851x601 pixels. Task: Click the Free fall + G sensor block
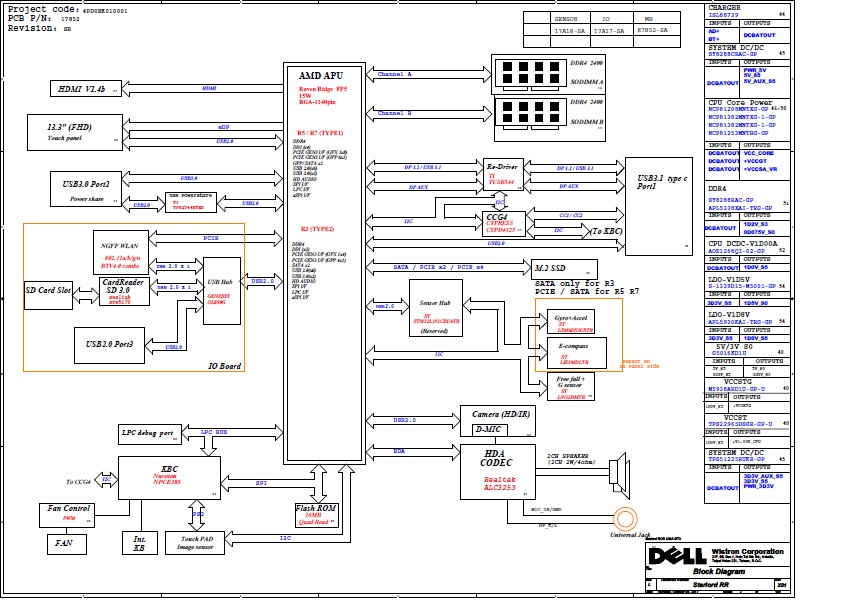coord(570,387)
